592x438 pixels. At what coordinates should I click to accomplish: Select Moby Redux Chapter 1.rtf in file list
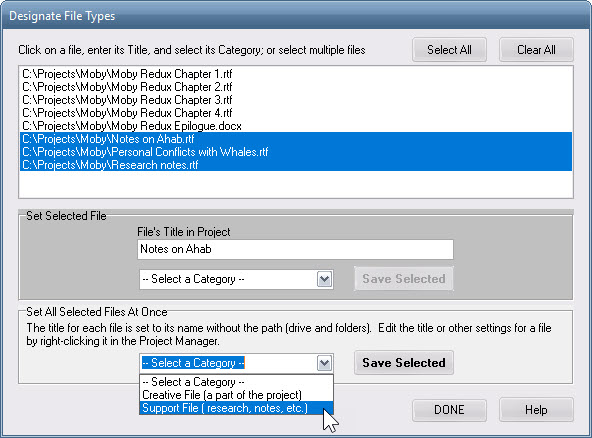tap(296, 74)
